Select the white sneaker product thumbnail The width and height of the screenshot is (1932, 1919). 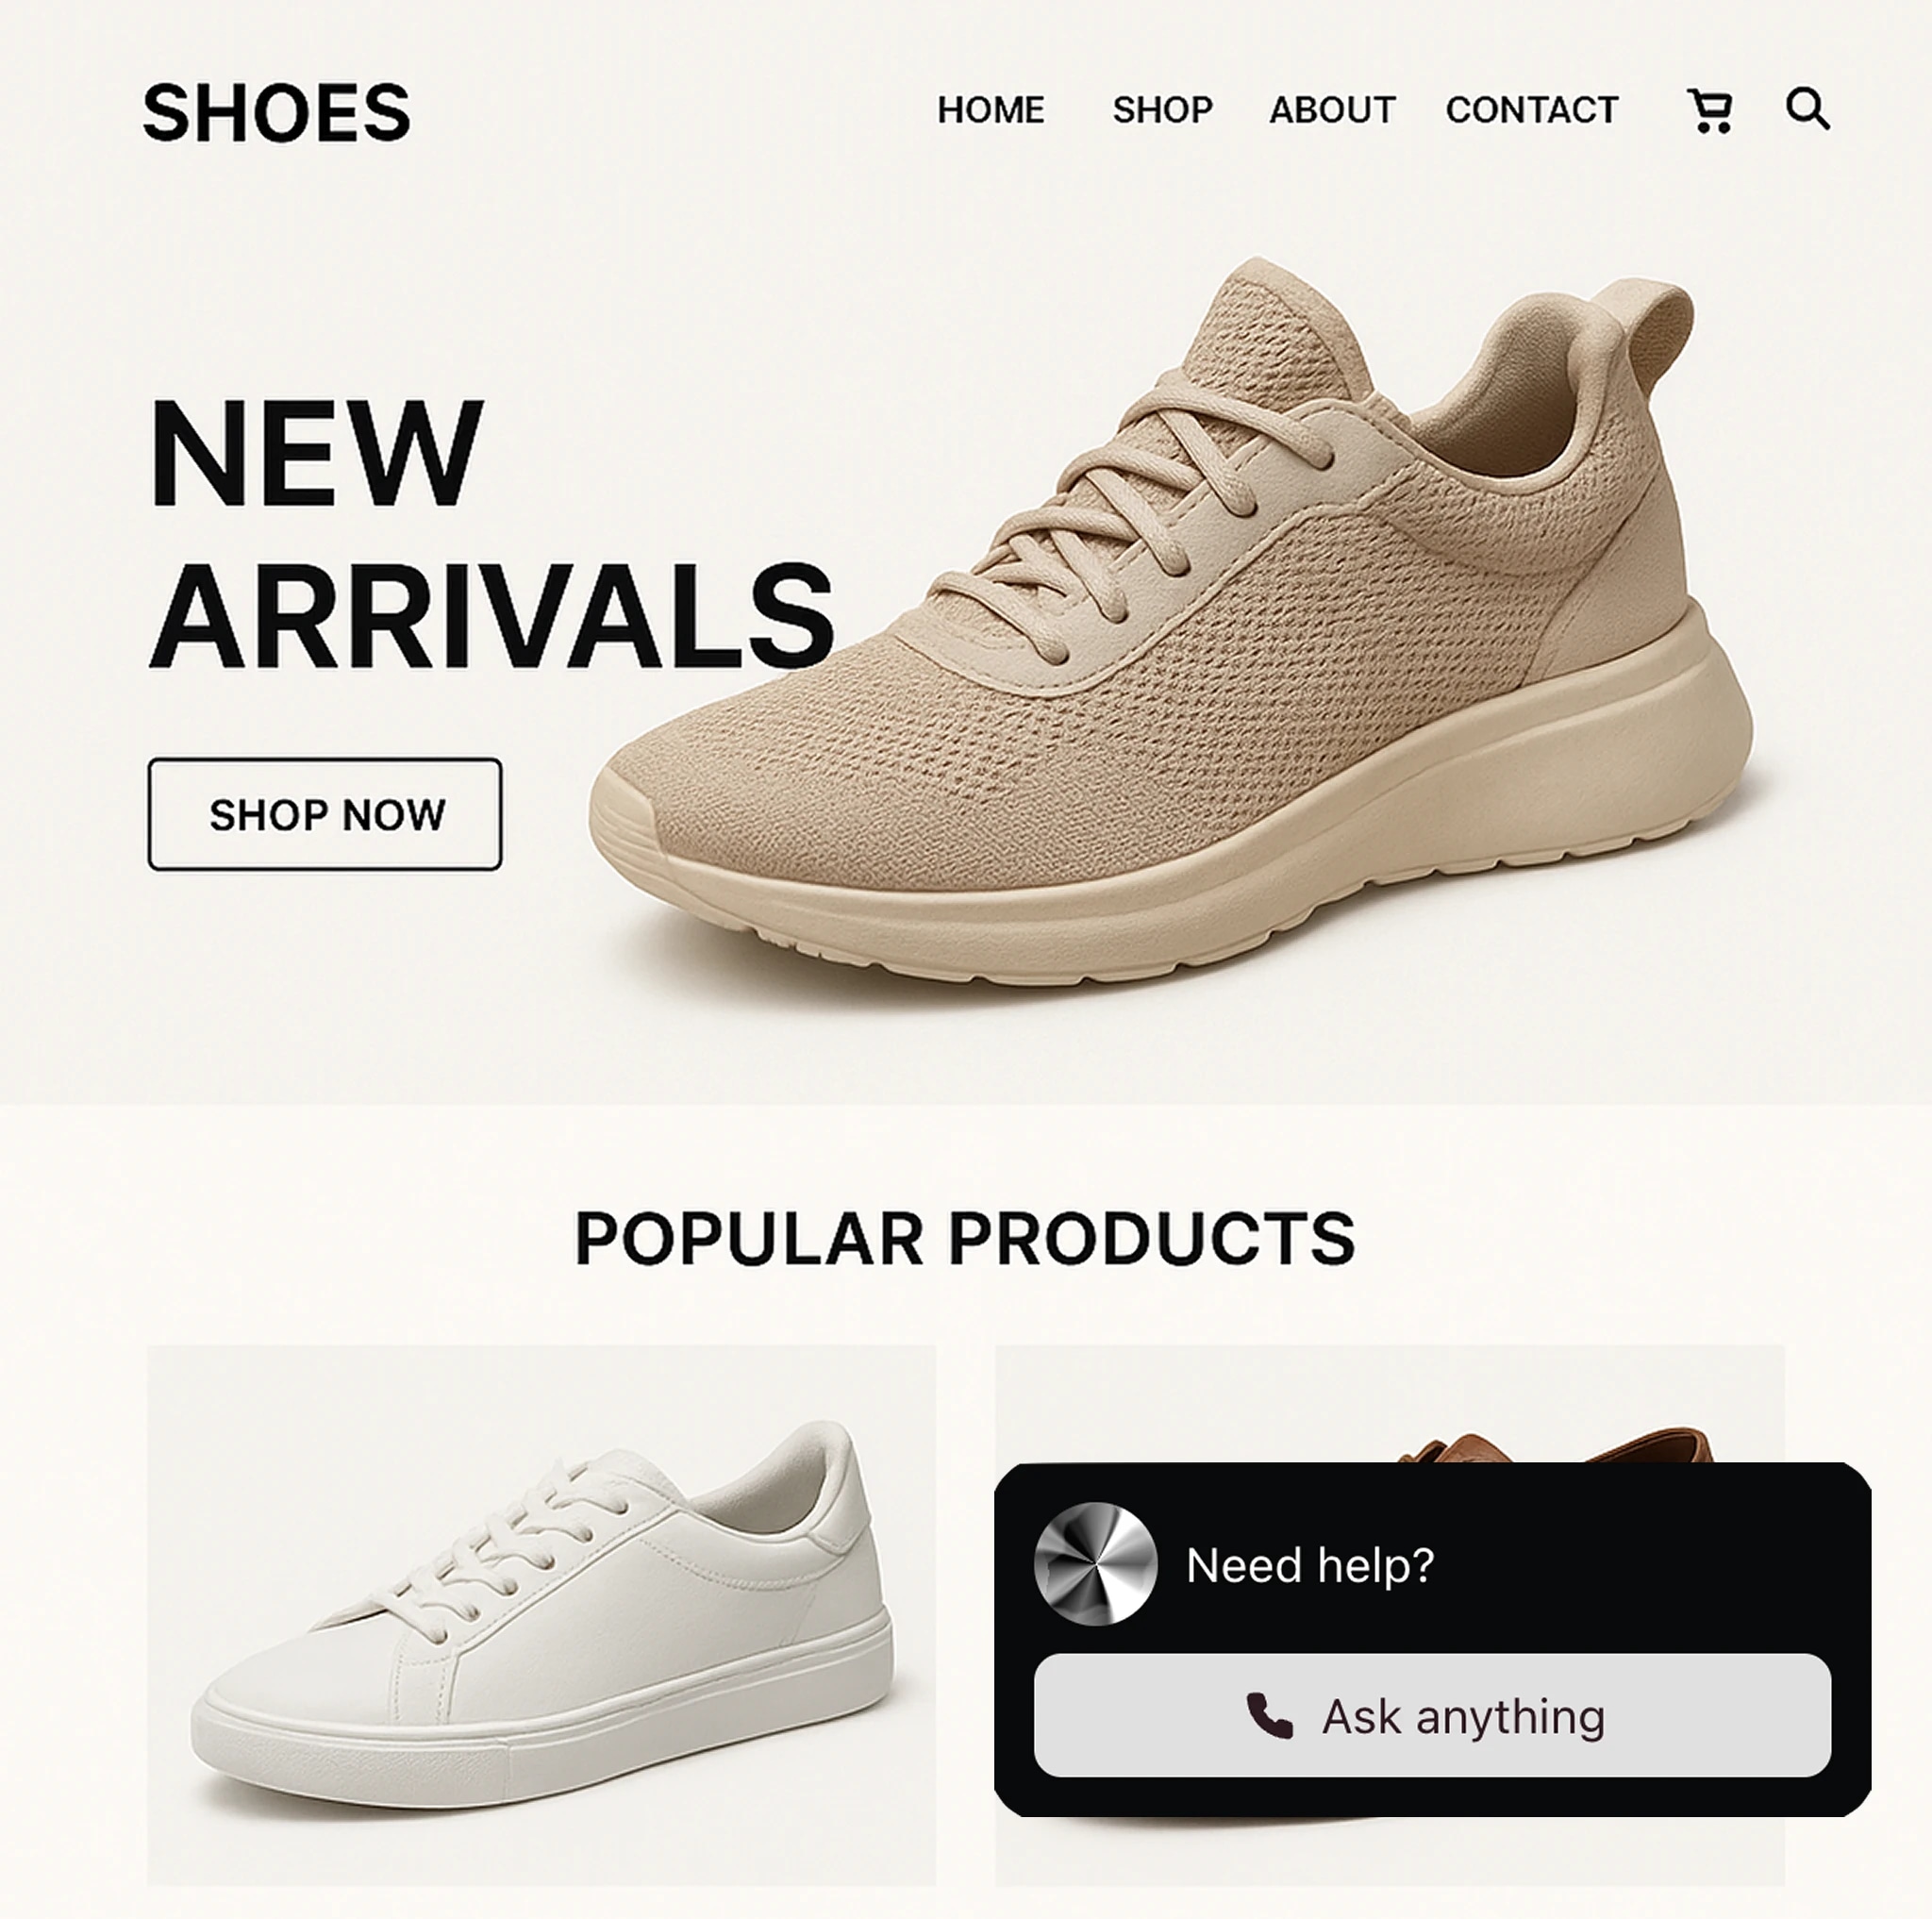[542, 1615]
